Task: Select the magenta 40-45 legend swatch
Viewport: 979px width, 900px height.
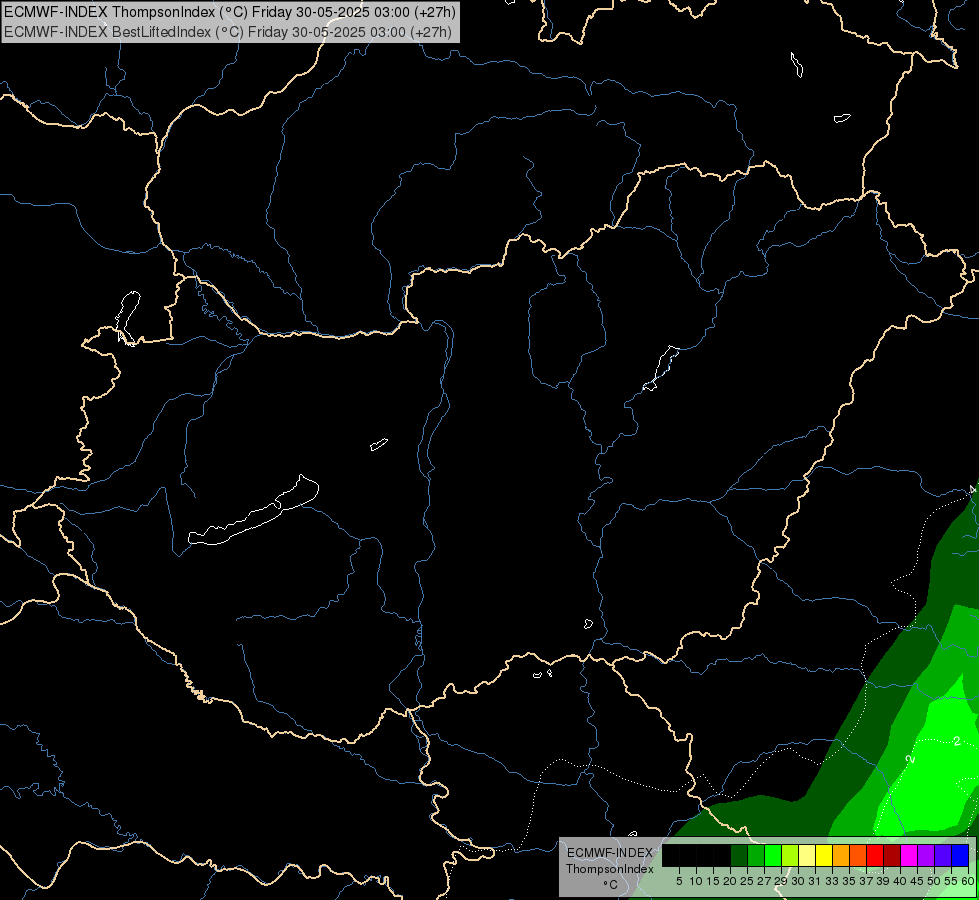Action: pyautogui.click(x=908, y=855)
